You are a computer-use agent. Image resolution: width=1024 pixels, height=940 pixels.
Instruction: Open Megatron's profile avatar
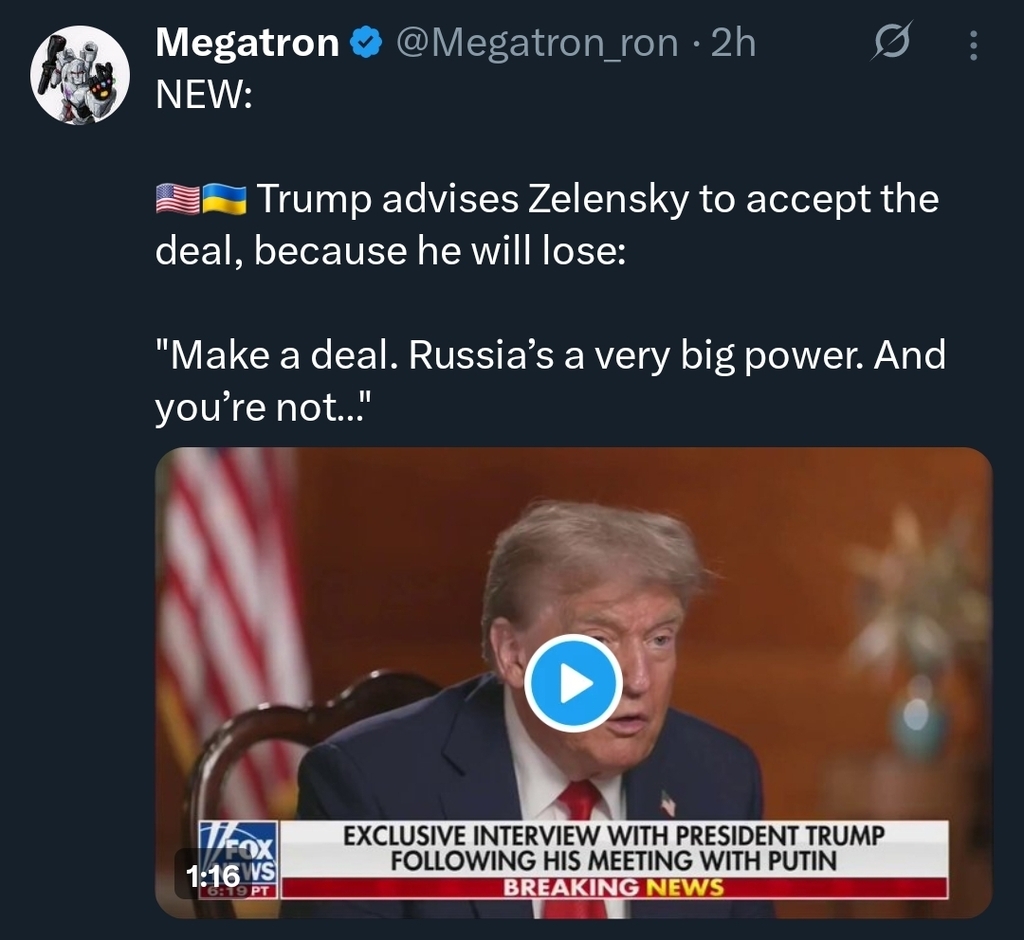click(x=80, y=75)
